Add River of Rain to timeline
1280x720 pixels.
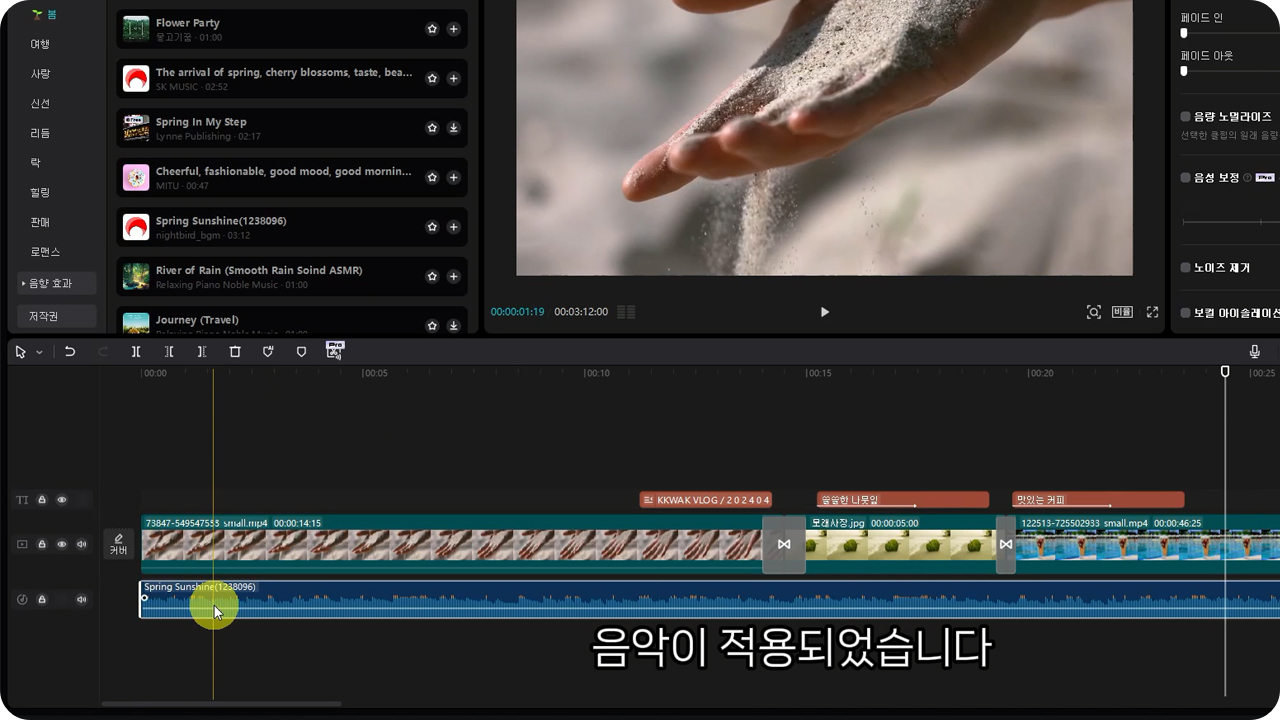tap(453, 276)
